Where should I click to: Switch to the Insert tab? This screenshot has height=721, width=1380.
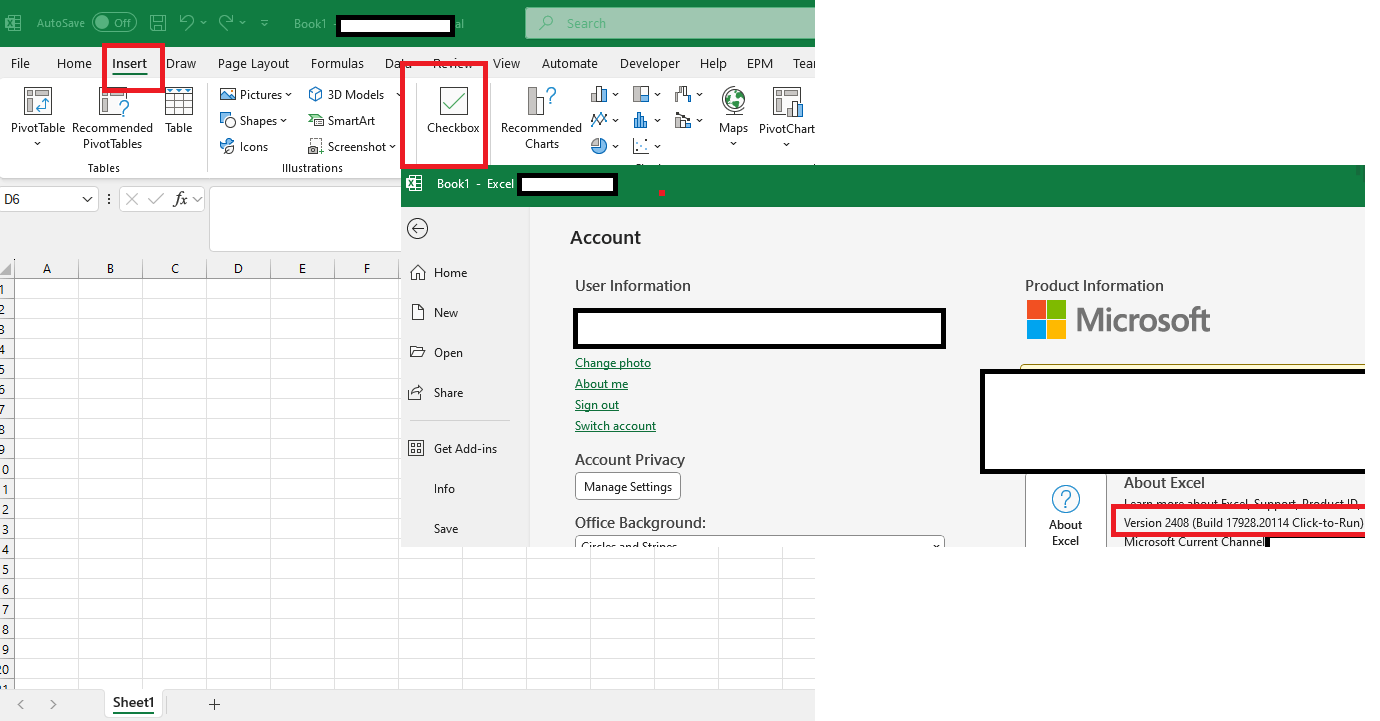(130, 63)
